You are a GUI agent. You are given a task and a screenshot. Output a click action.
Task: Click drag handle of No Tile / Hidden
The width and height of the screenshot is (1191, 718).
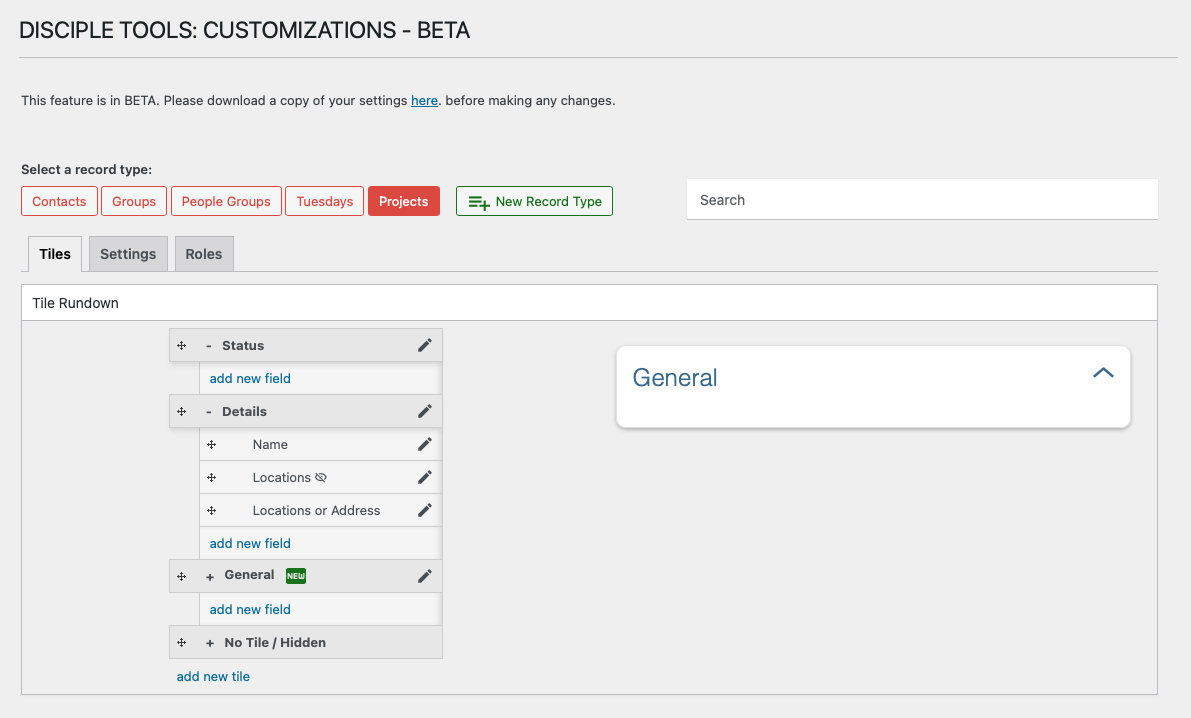[x=182, y=642]
